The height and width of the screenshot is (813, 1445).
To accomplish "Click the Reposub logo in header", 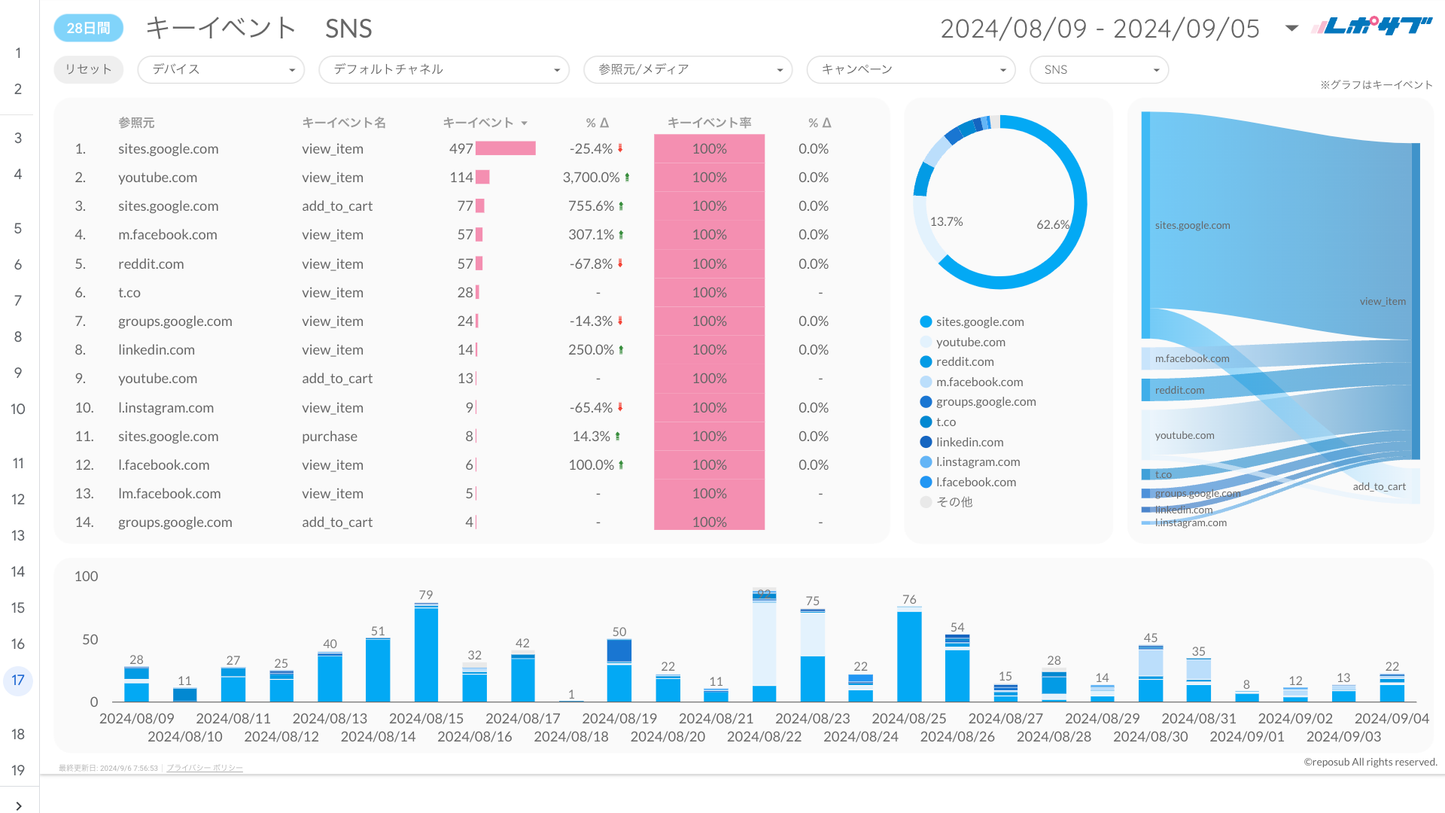I will click(1373, 27).
